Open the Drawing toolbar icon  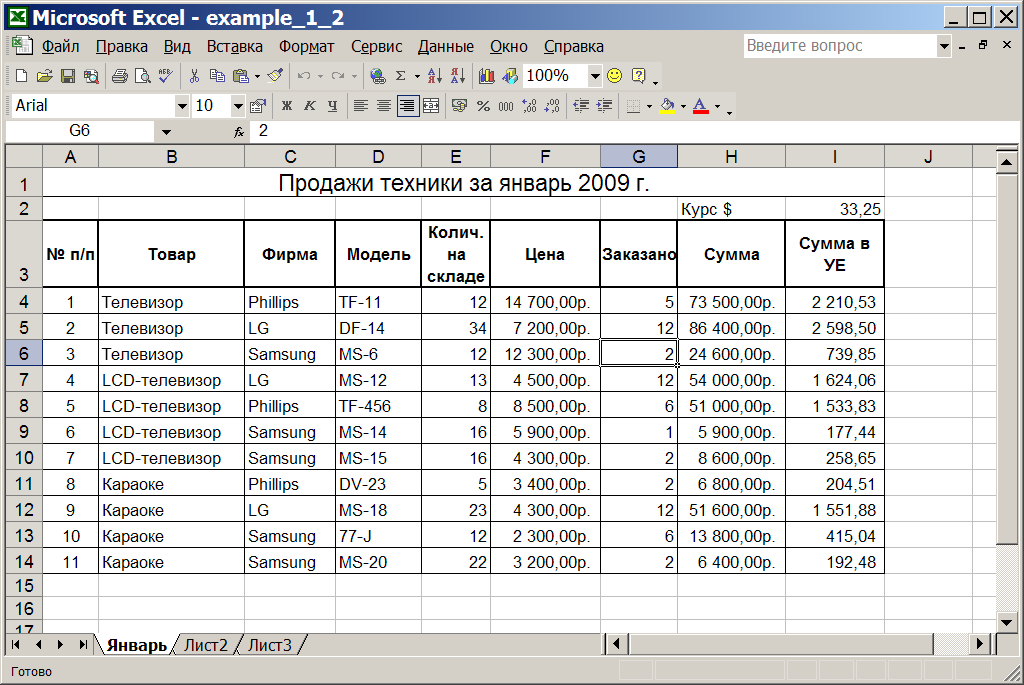point(510,76)
